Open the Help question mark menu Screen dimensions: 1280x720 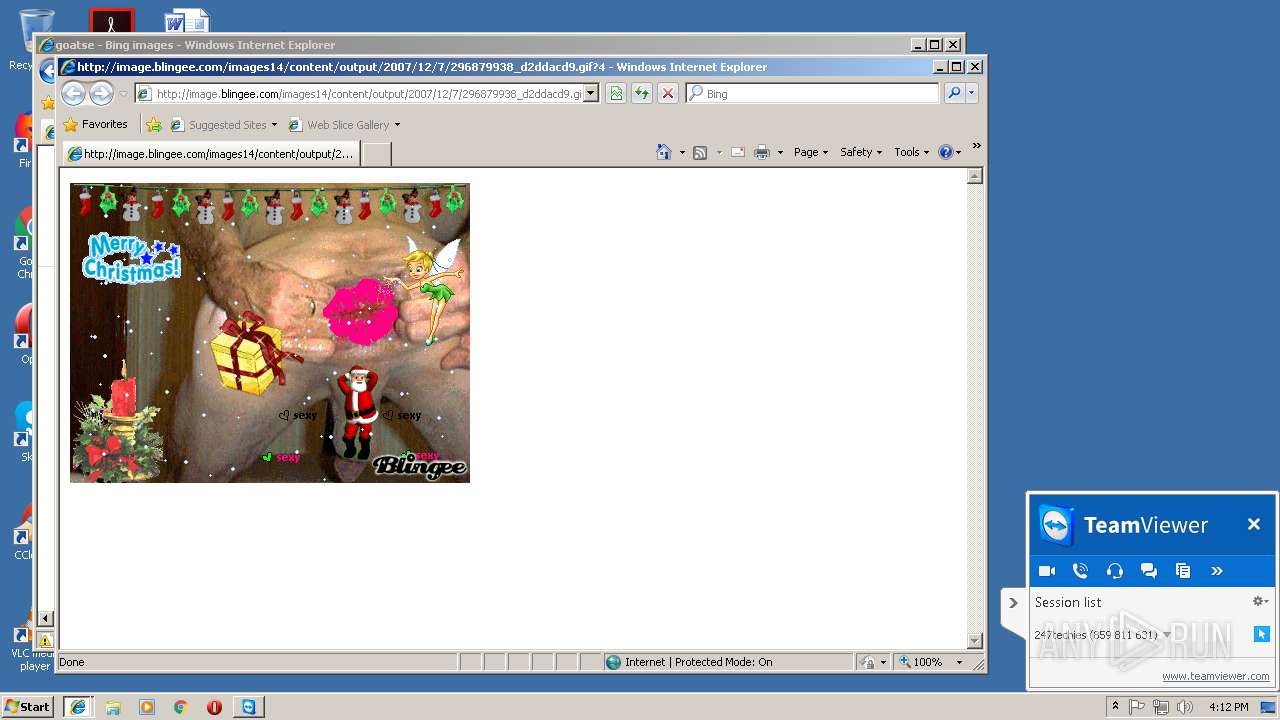point(949,152)
